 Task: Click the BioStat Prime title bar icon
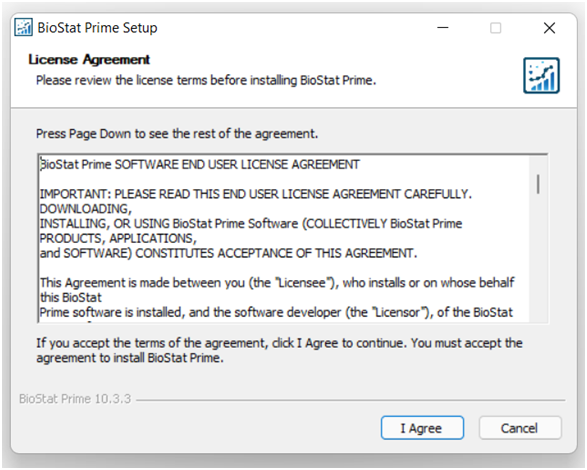point(23,27)
